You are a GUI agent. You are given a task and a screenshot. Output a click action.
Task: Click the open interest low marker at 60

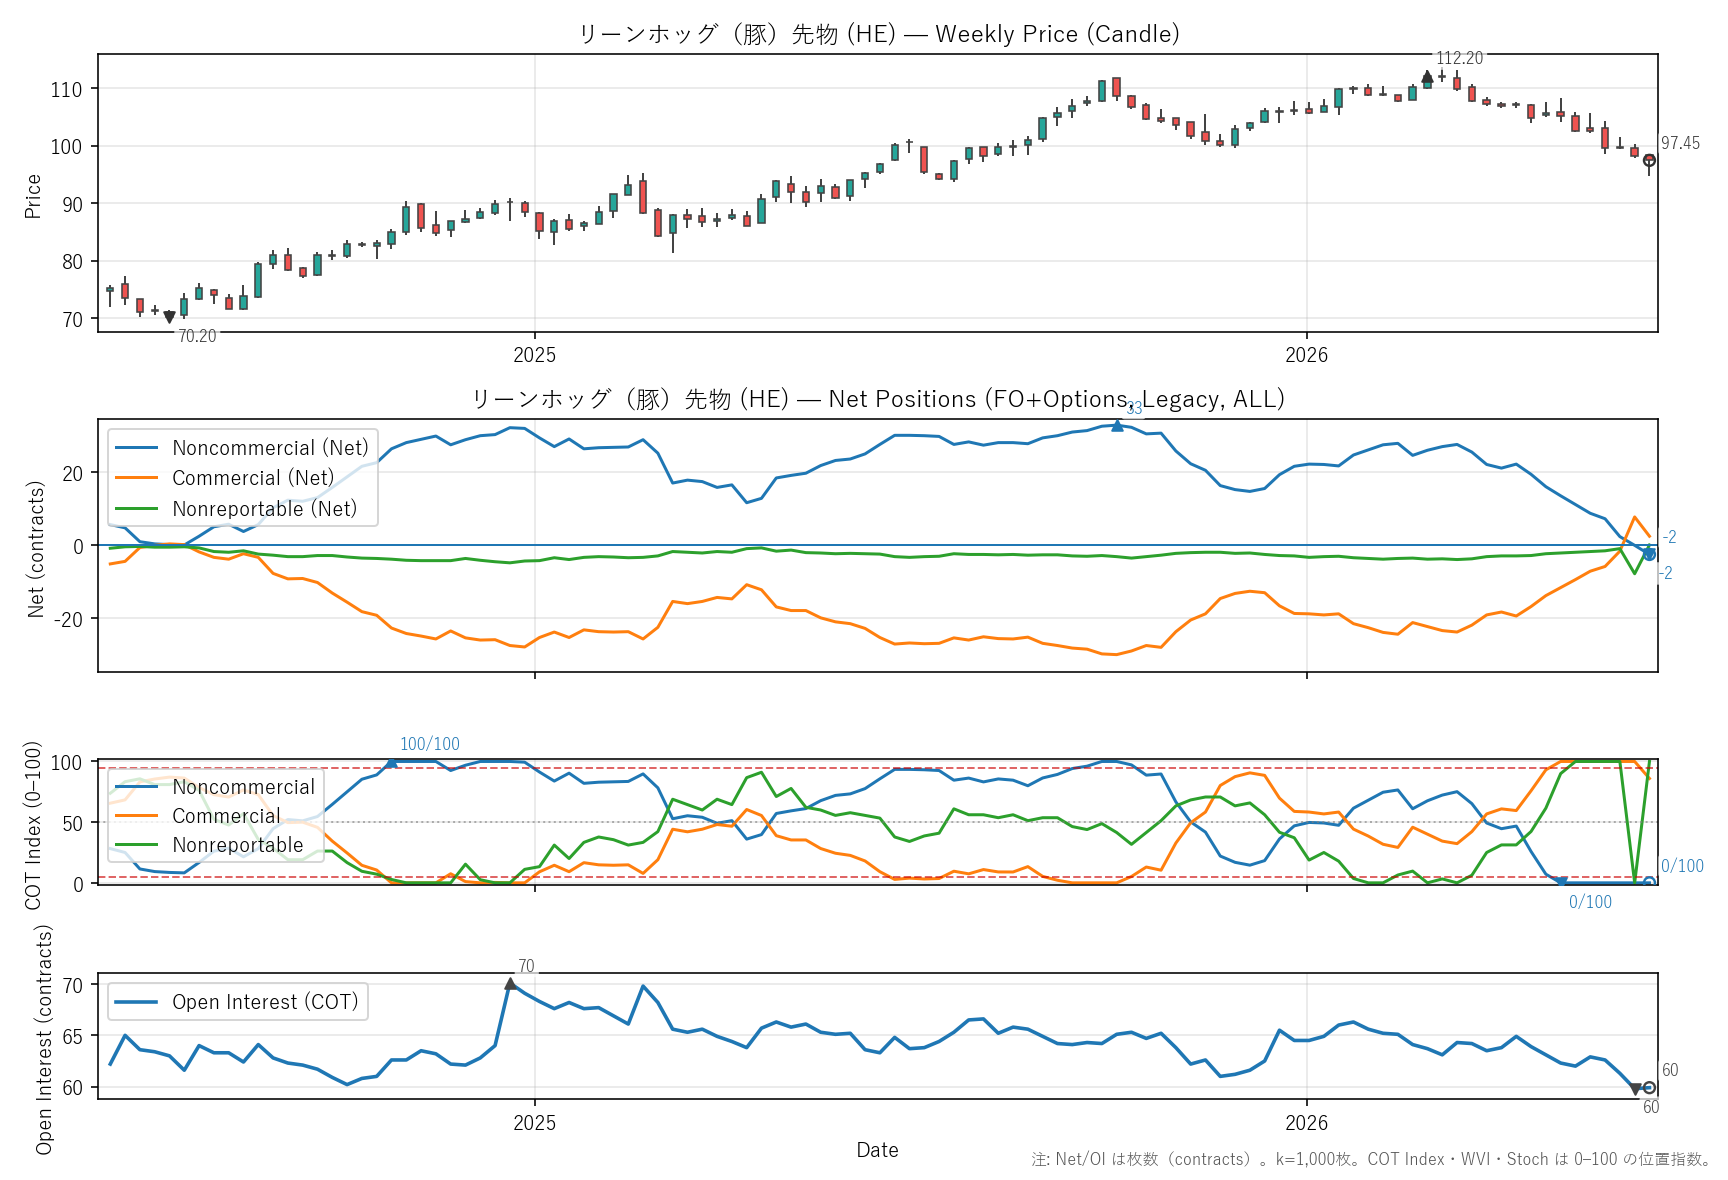[1636, 1089]
